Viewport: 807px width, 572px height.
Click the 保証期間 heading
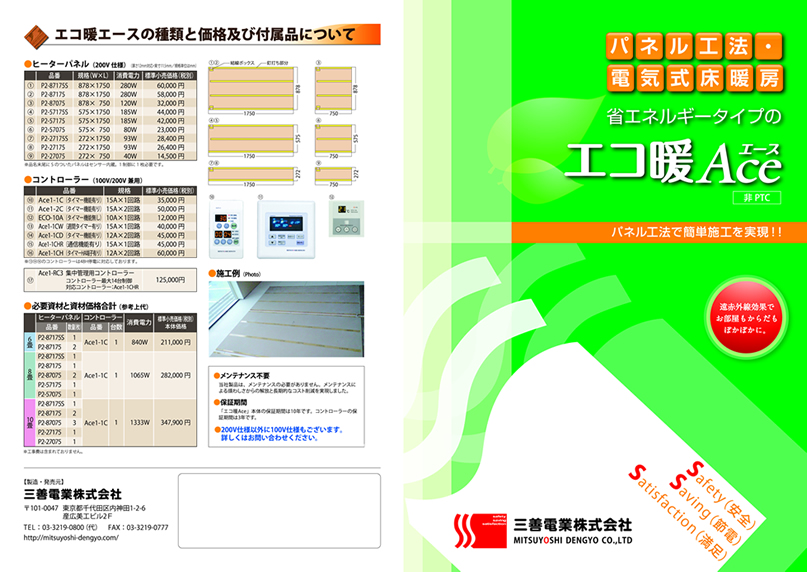pos(230,402)
